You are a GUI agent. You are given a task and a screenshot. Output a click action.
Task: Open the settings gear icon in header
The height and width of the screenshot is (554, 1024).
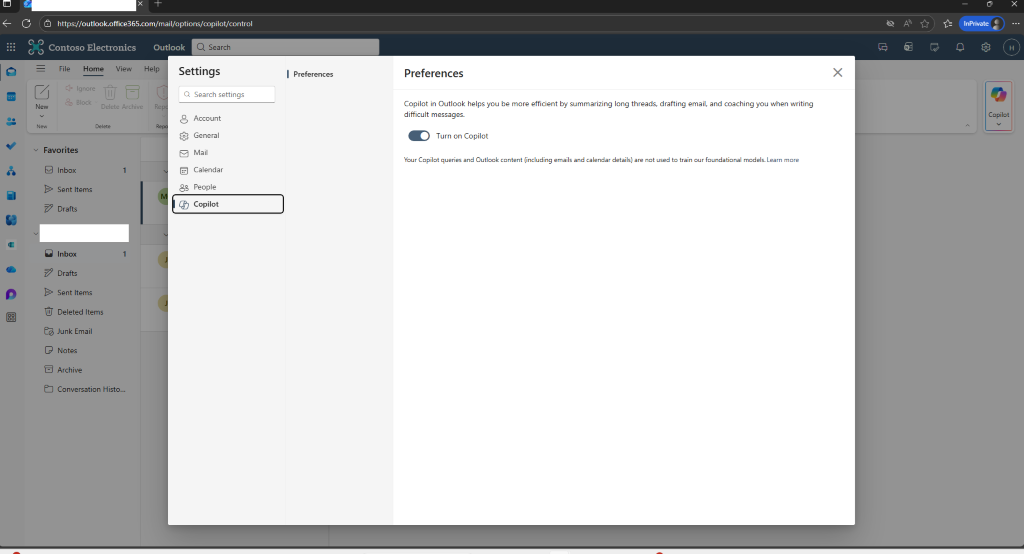pos(985,47)
